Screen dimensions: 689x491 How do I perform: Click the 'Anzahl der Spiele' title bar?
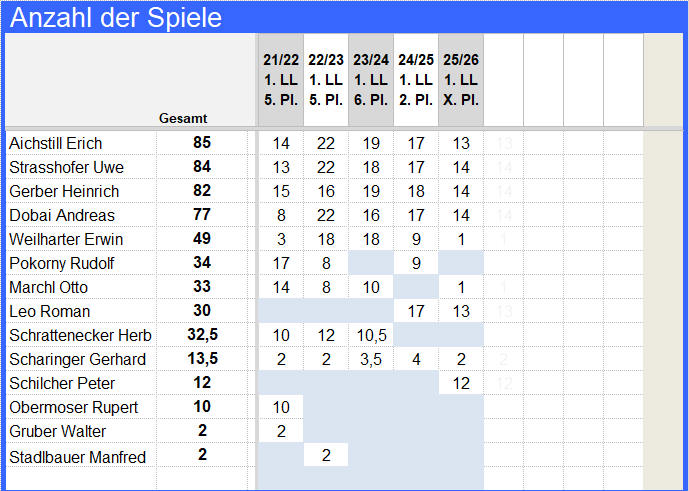point(344,17)
